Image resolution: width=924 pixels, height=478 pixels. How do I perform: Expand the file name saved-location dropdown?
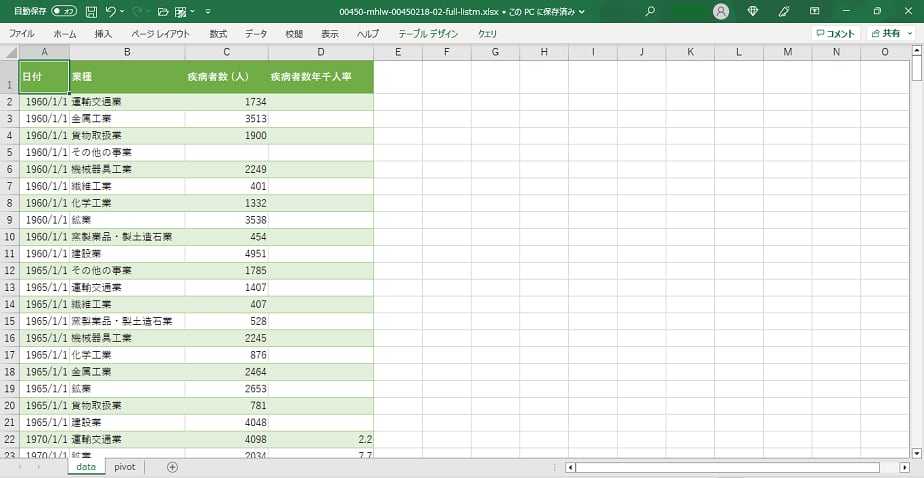[580, 11]
